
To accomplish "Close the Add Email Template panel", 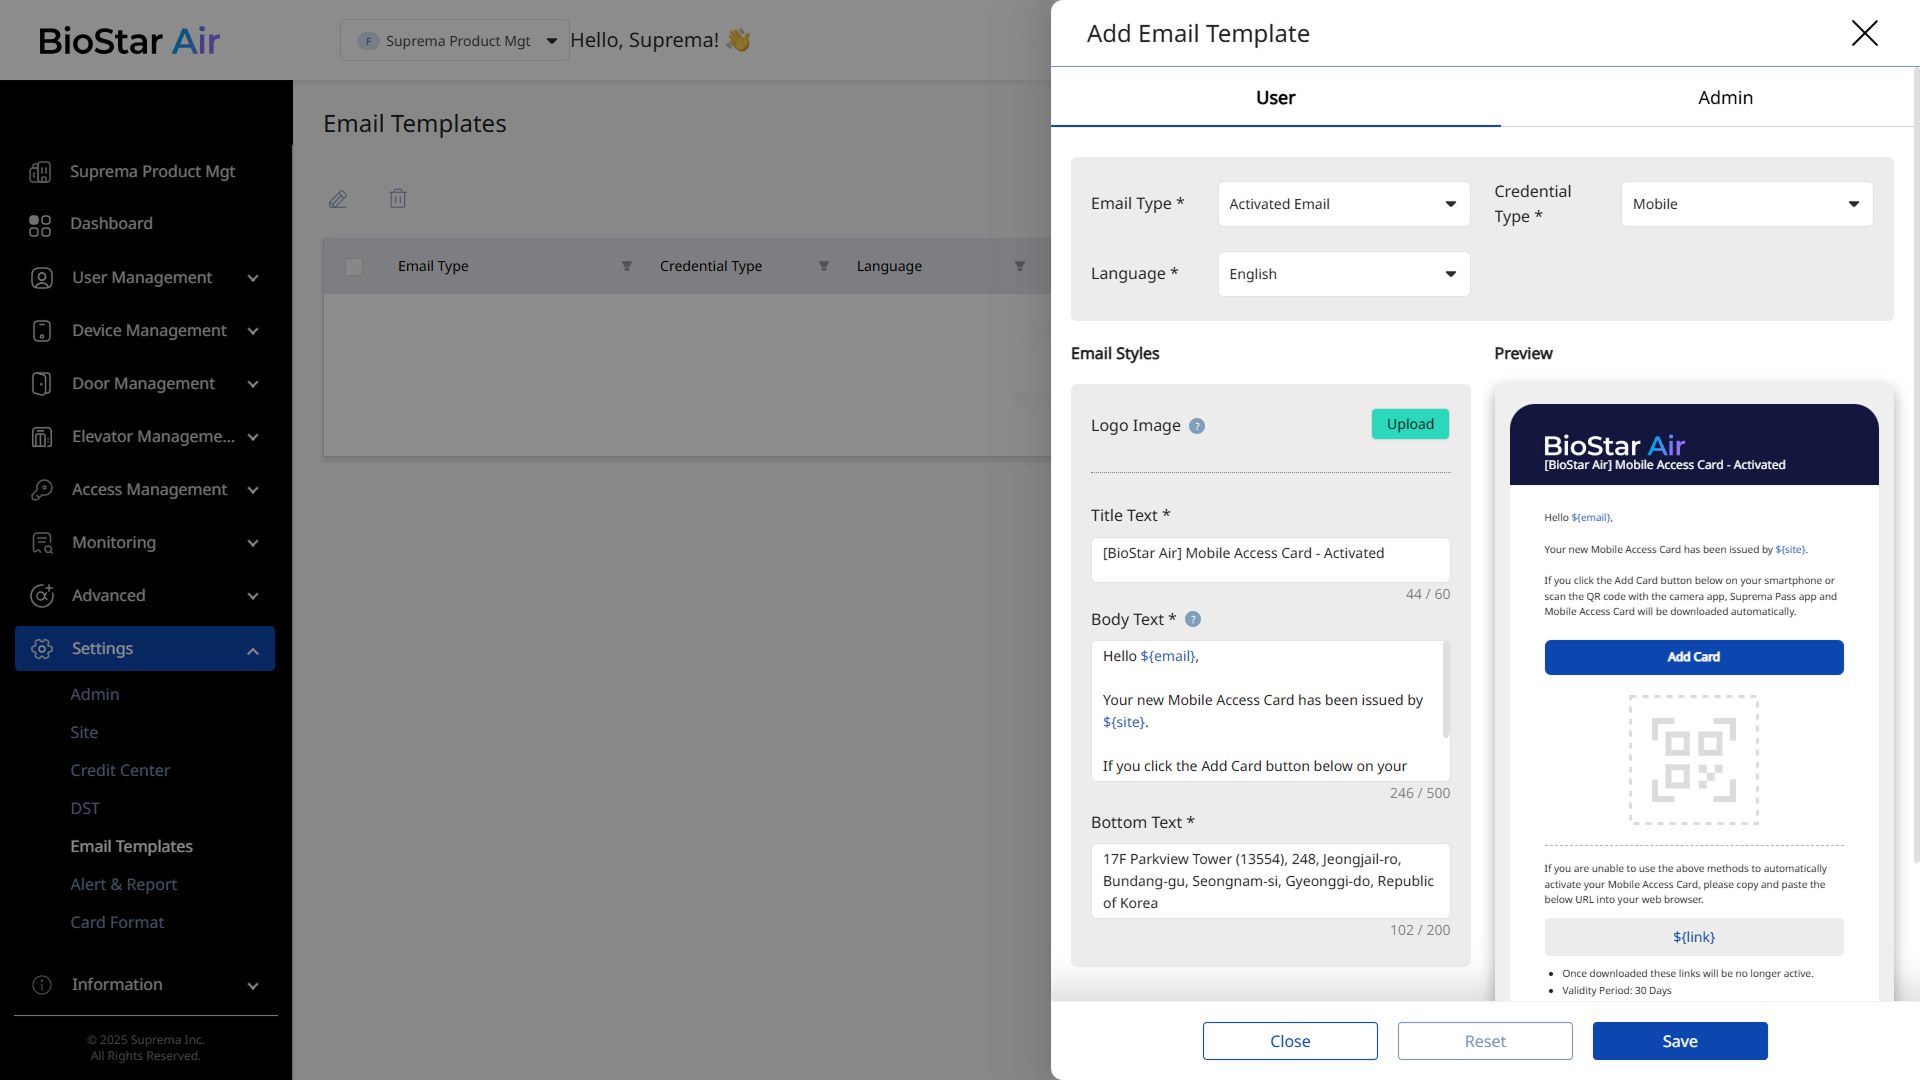I will point(1864,33).
